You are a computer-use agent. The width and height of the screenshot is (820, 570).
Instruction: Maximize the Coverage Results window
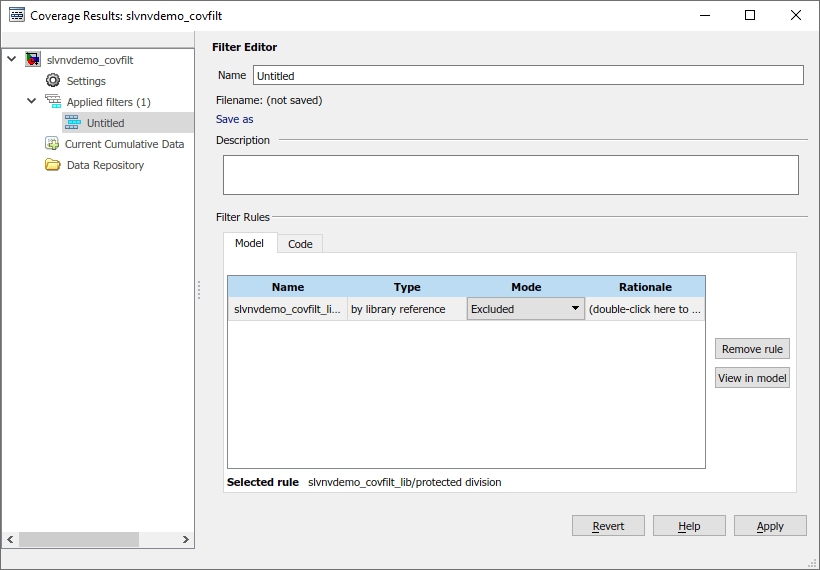[x=750, y=15]
